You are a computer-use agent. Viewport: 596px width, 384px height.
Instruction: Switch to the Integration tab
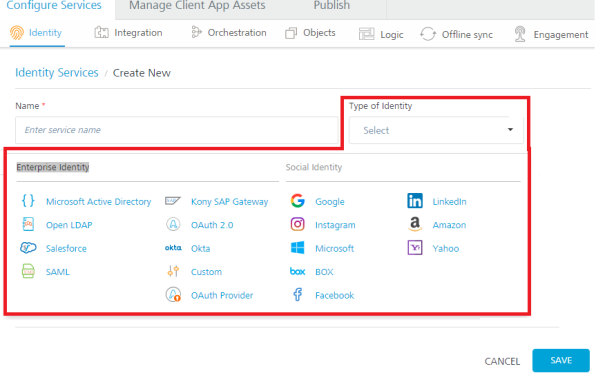[x=128, y=33]
